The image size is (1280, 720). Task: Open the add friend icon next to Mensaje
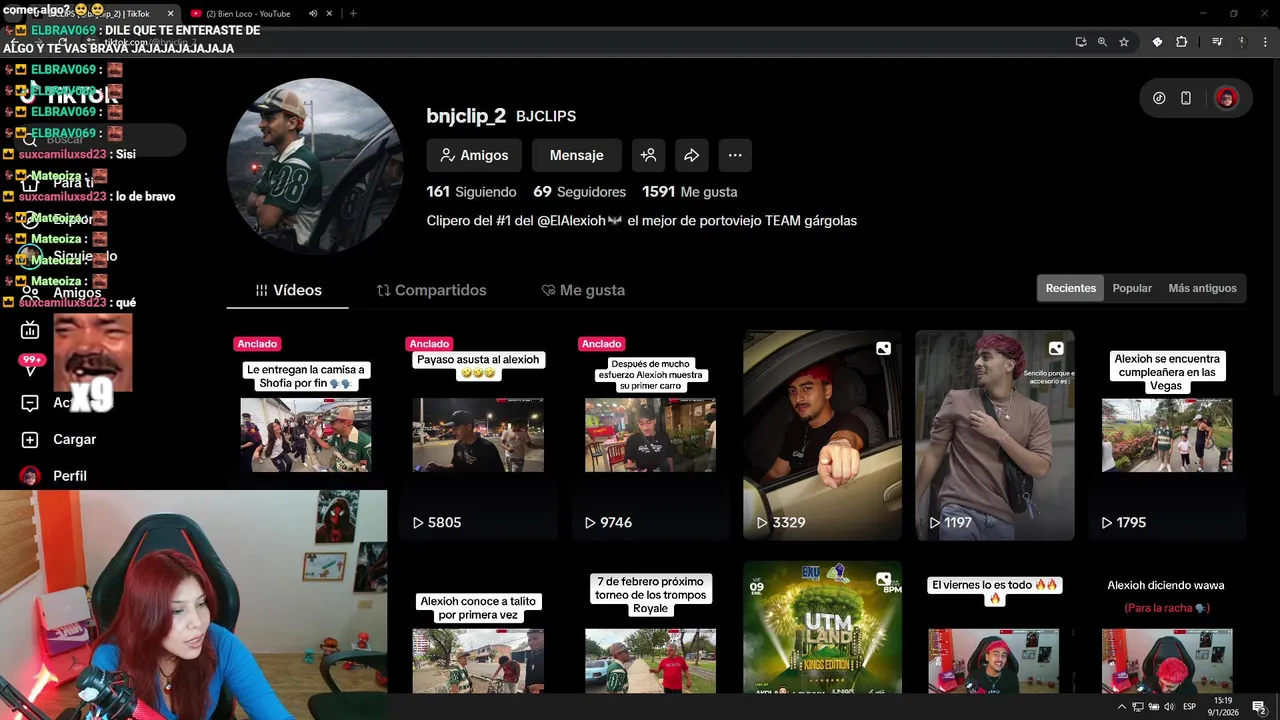(x=648, y=155)
